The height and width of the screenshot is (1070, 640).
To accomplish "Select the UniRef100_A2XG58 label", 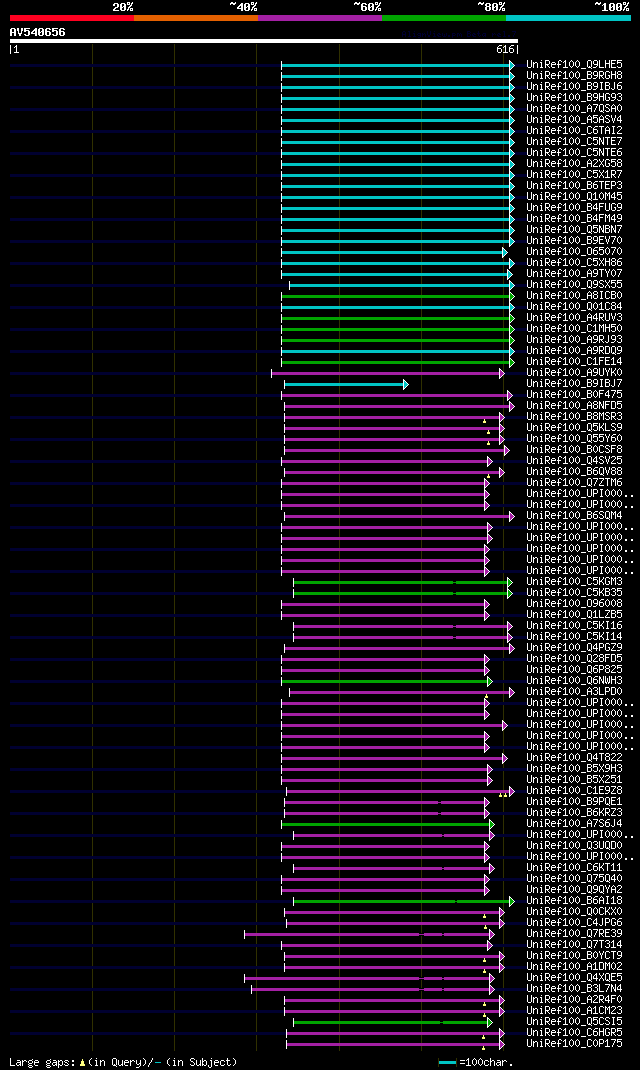I will [x=574, y=164].
